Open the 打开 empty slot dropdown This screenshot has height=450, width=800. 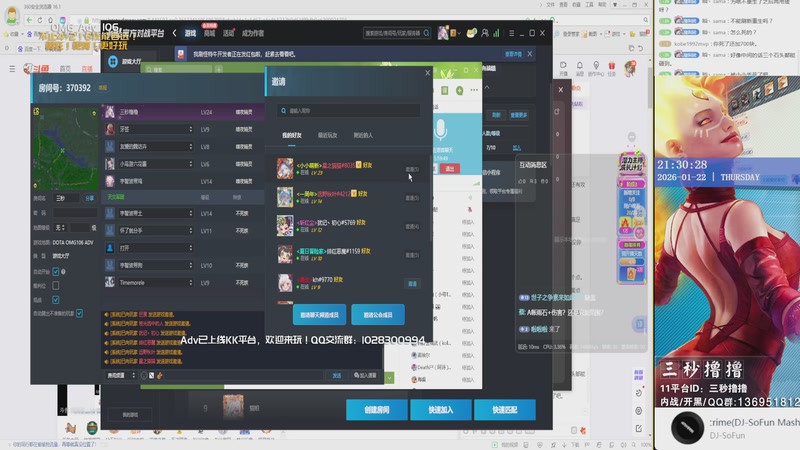[156, 248]
